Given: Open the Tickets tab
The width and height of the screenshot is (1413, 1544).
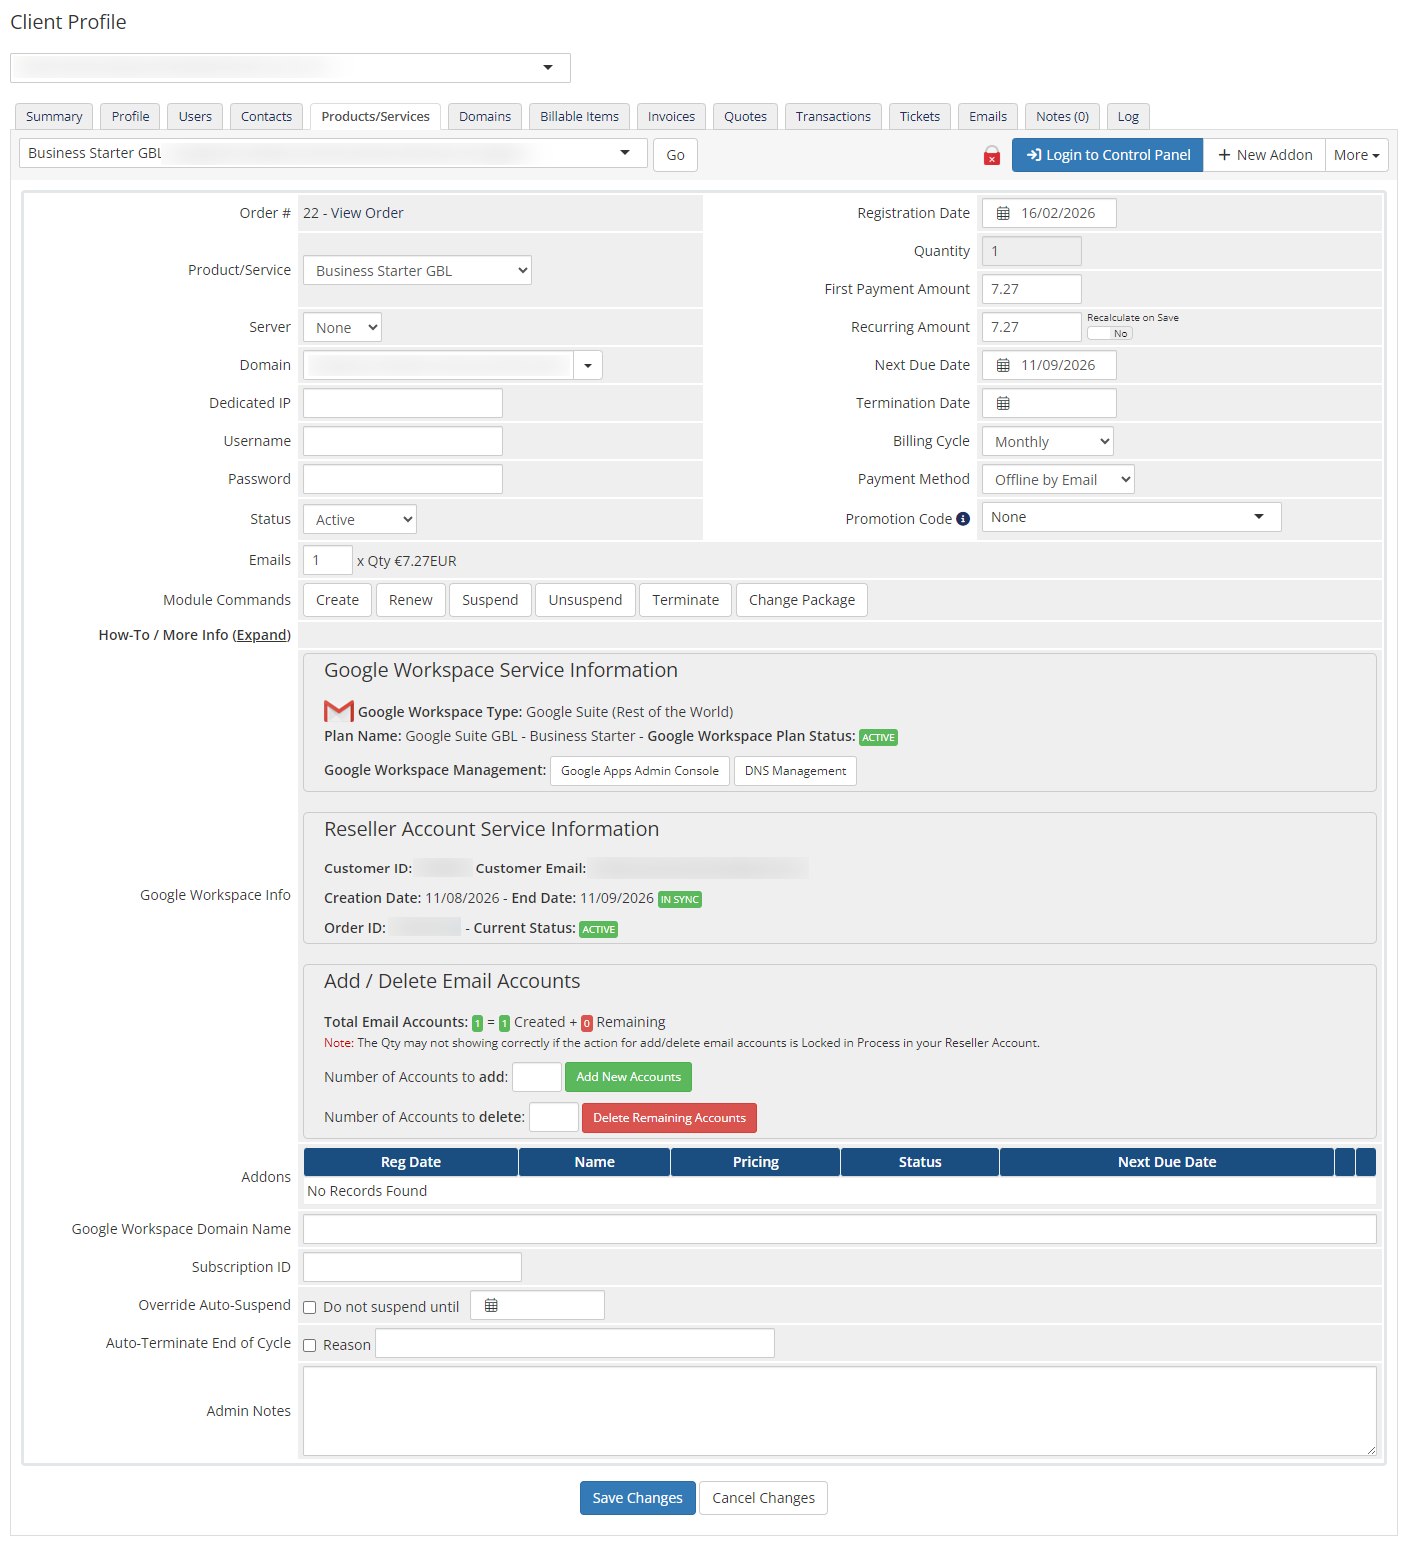Looking at the screenshot, I should pos(920,116).
